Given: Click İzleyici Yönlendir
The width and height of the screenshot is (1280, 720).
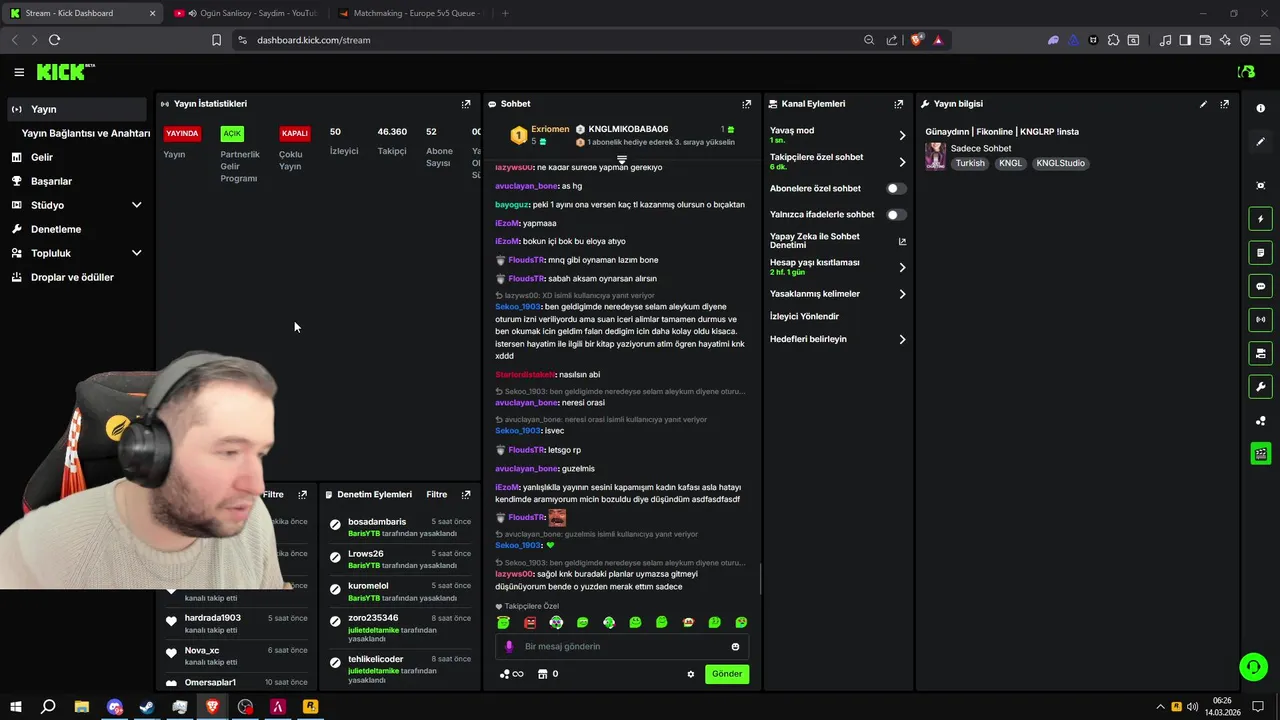Looking at the screenshot, I should coord(804,316).
